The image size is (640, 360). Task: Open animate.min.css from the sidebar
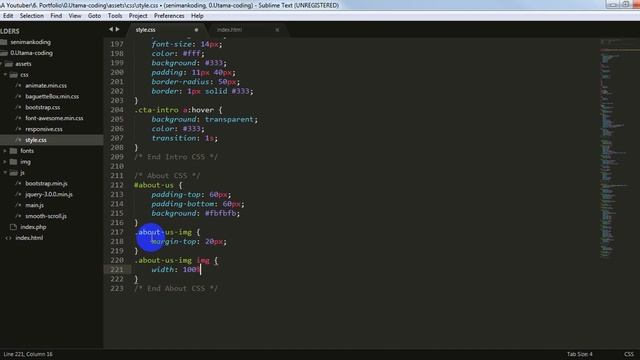[x=46, y=86]
